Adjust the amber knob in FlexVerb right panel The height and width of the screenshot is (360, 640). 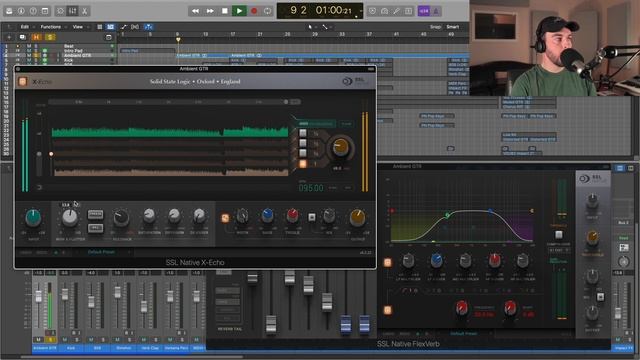593,238
